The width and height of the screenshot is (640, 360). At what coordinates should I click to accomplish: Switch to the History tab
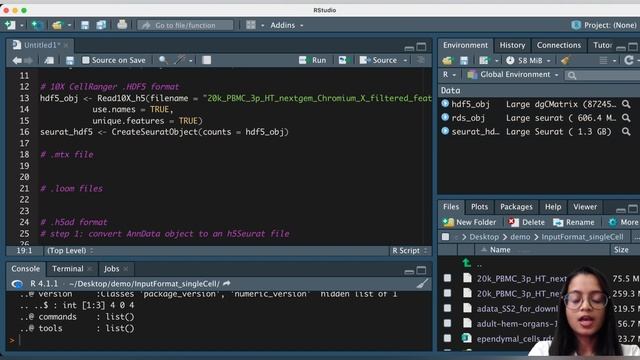point(512,45)
